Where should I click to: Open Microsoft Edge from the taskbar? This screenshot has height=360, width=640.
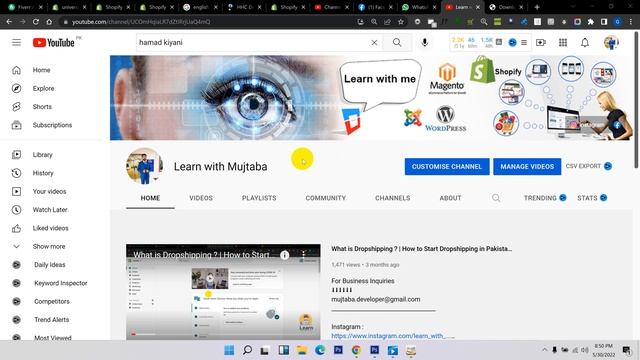[x=320, y=350]
